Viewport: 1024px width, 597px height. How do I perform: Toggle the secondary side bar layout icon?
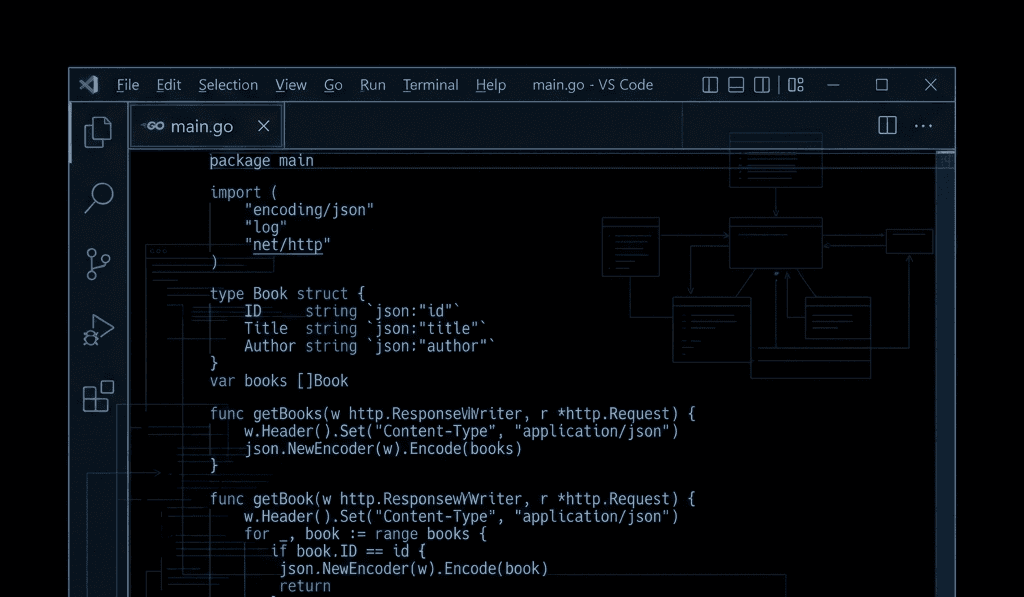pyautogui.click(x=761, y=85)
